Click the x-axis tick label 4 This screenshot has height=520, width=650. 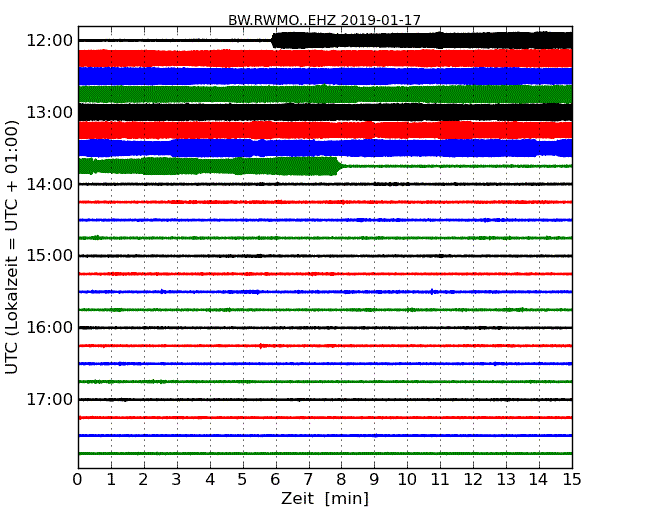(x=210, y=480)
